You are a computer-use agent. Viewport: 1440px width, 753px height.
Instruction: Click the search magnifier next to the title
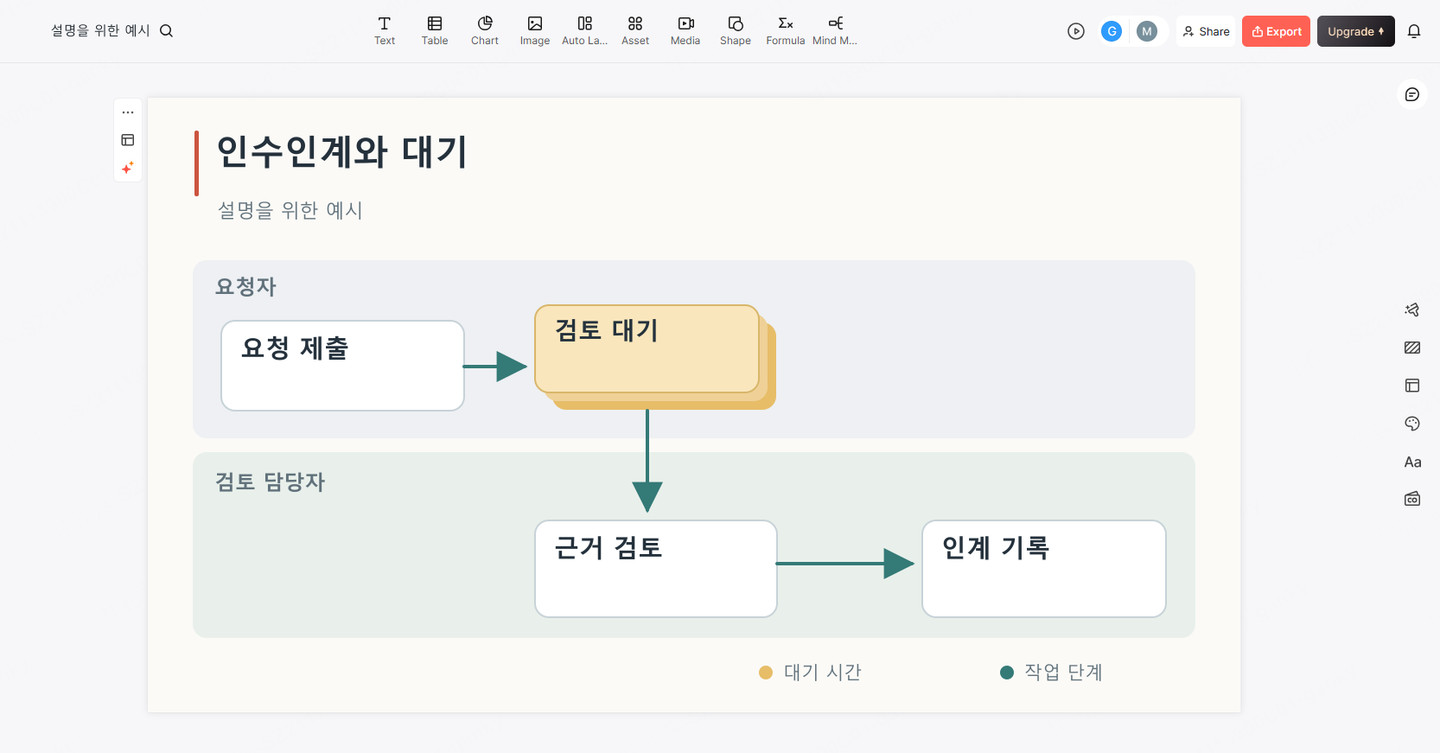tap(167, 31)
